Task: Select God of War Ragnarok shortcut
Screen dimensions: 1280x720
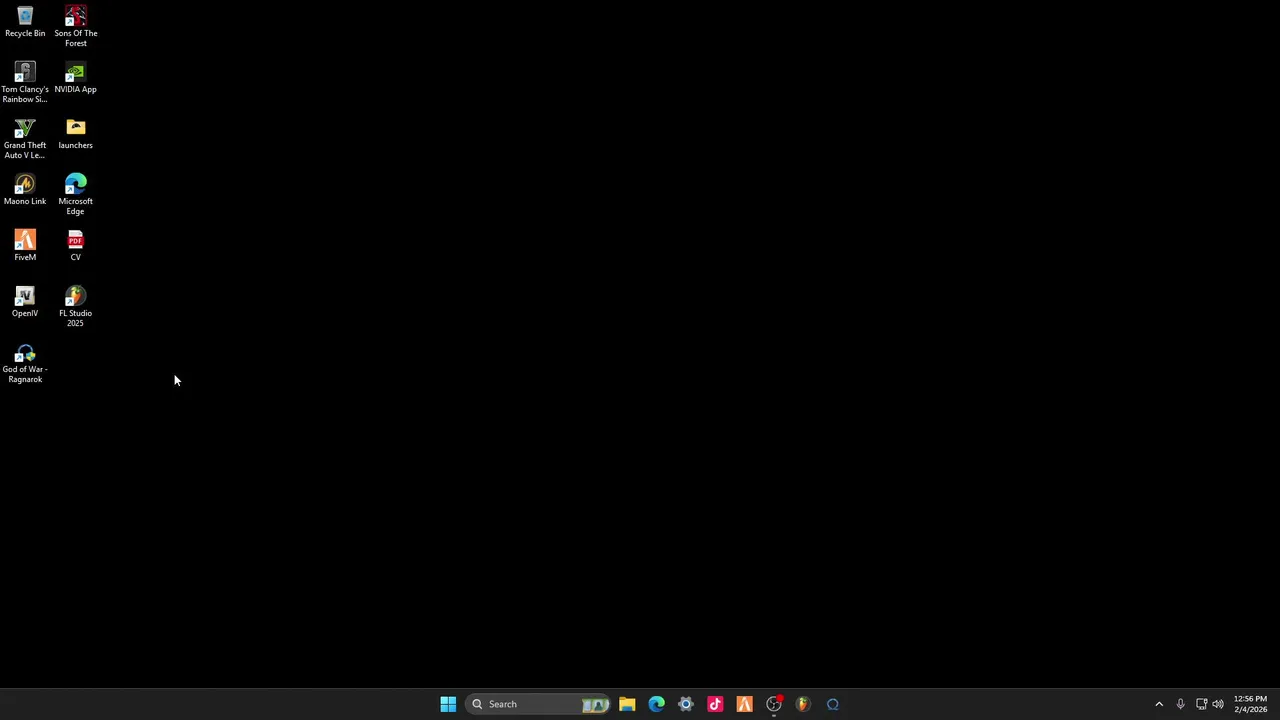Action: (25, 362)
